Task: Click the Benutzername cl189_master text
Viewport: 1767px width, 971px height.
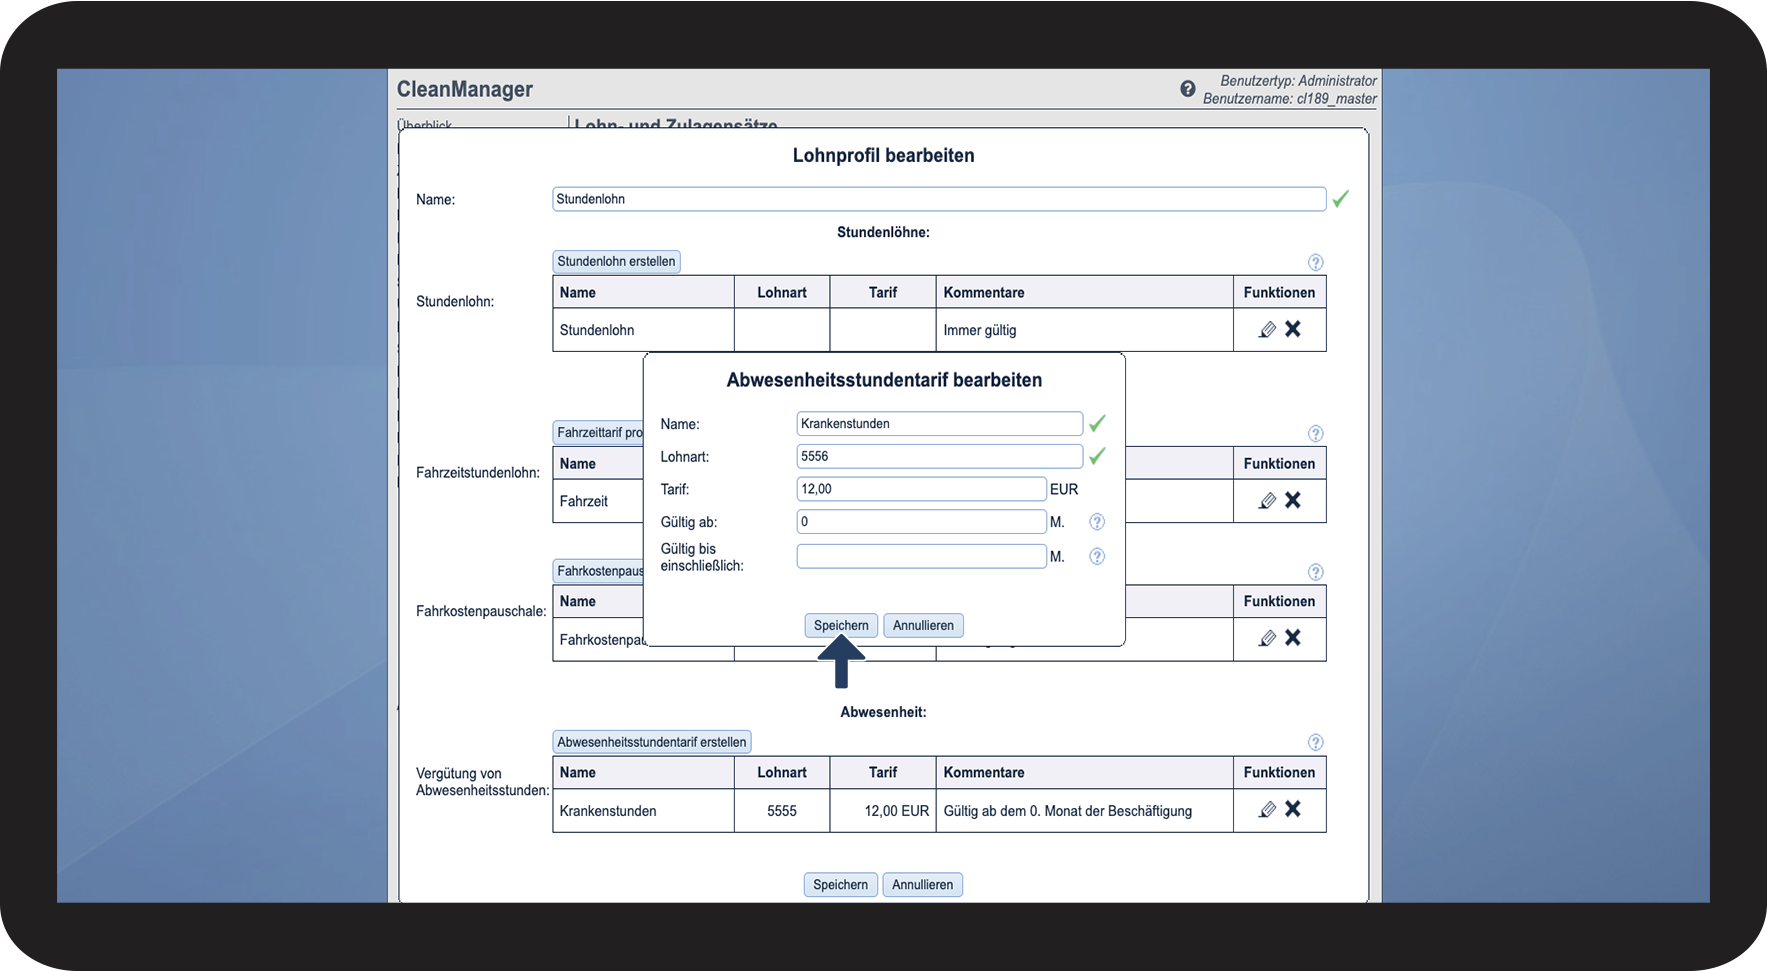Action: pyautogui.click(x=1290, y=99)
